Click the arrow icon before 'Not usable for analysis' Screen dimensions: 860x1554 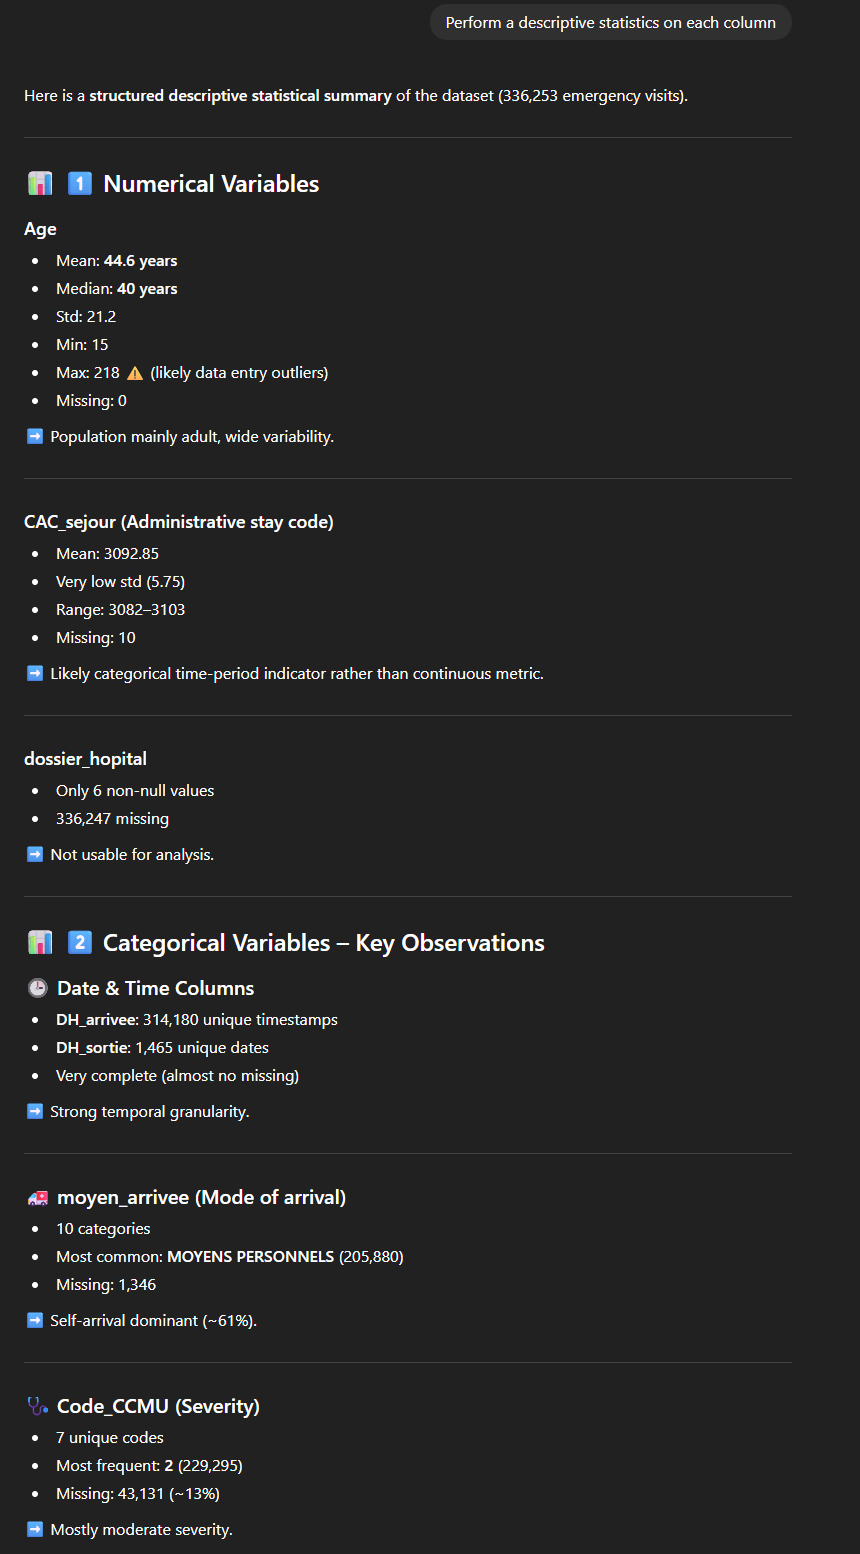pos(35,855)
